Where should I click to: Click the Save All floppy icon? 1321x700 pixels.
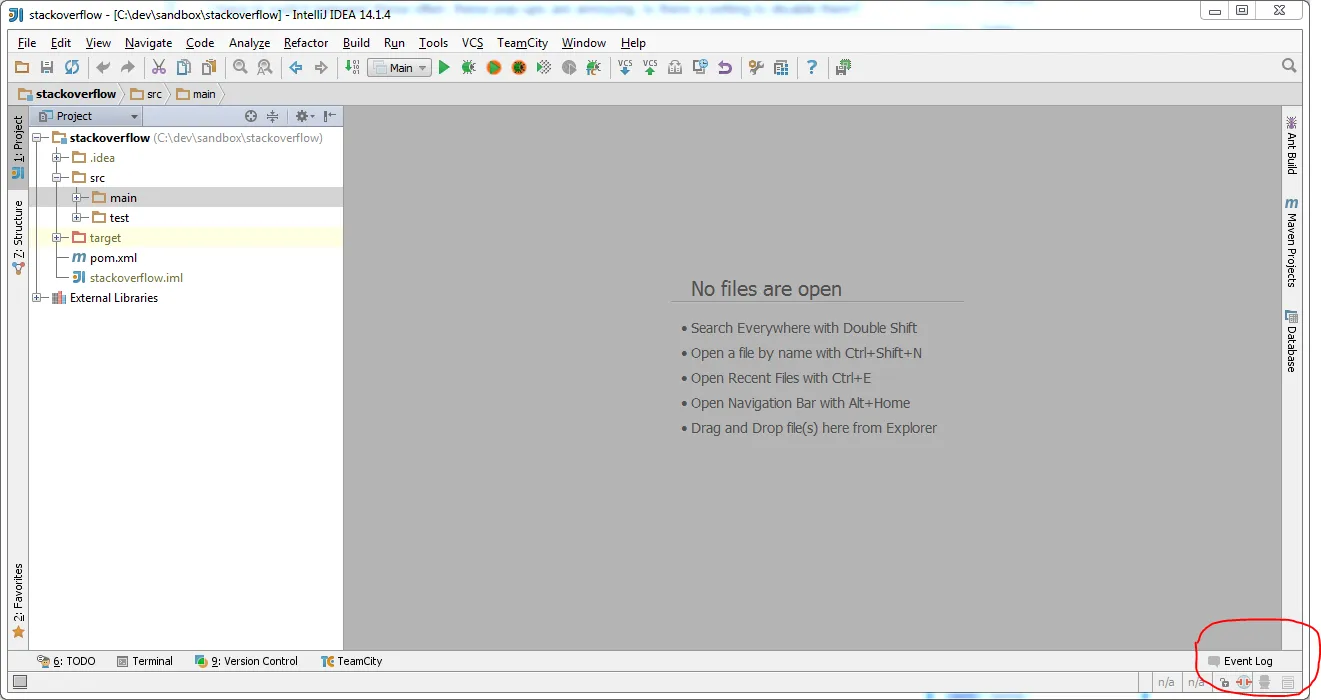(46, 67)
